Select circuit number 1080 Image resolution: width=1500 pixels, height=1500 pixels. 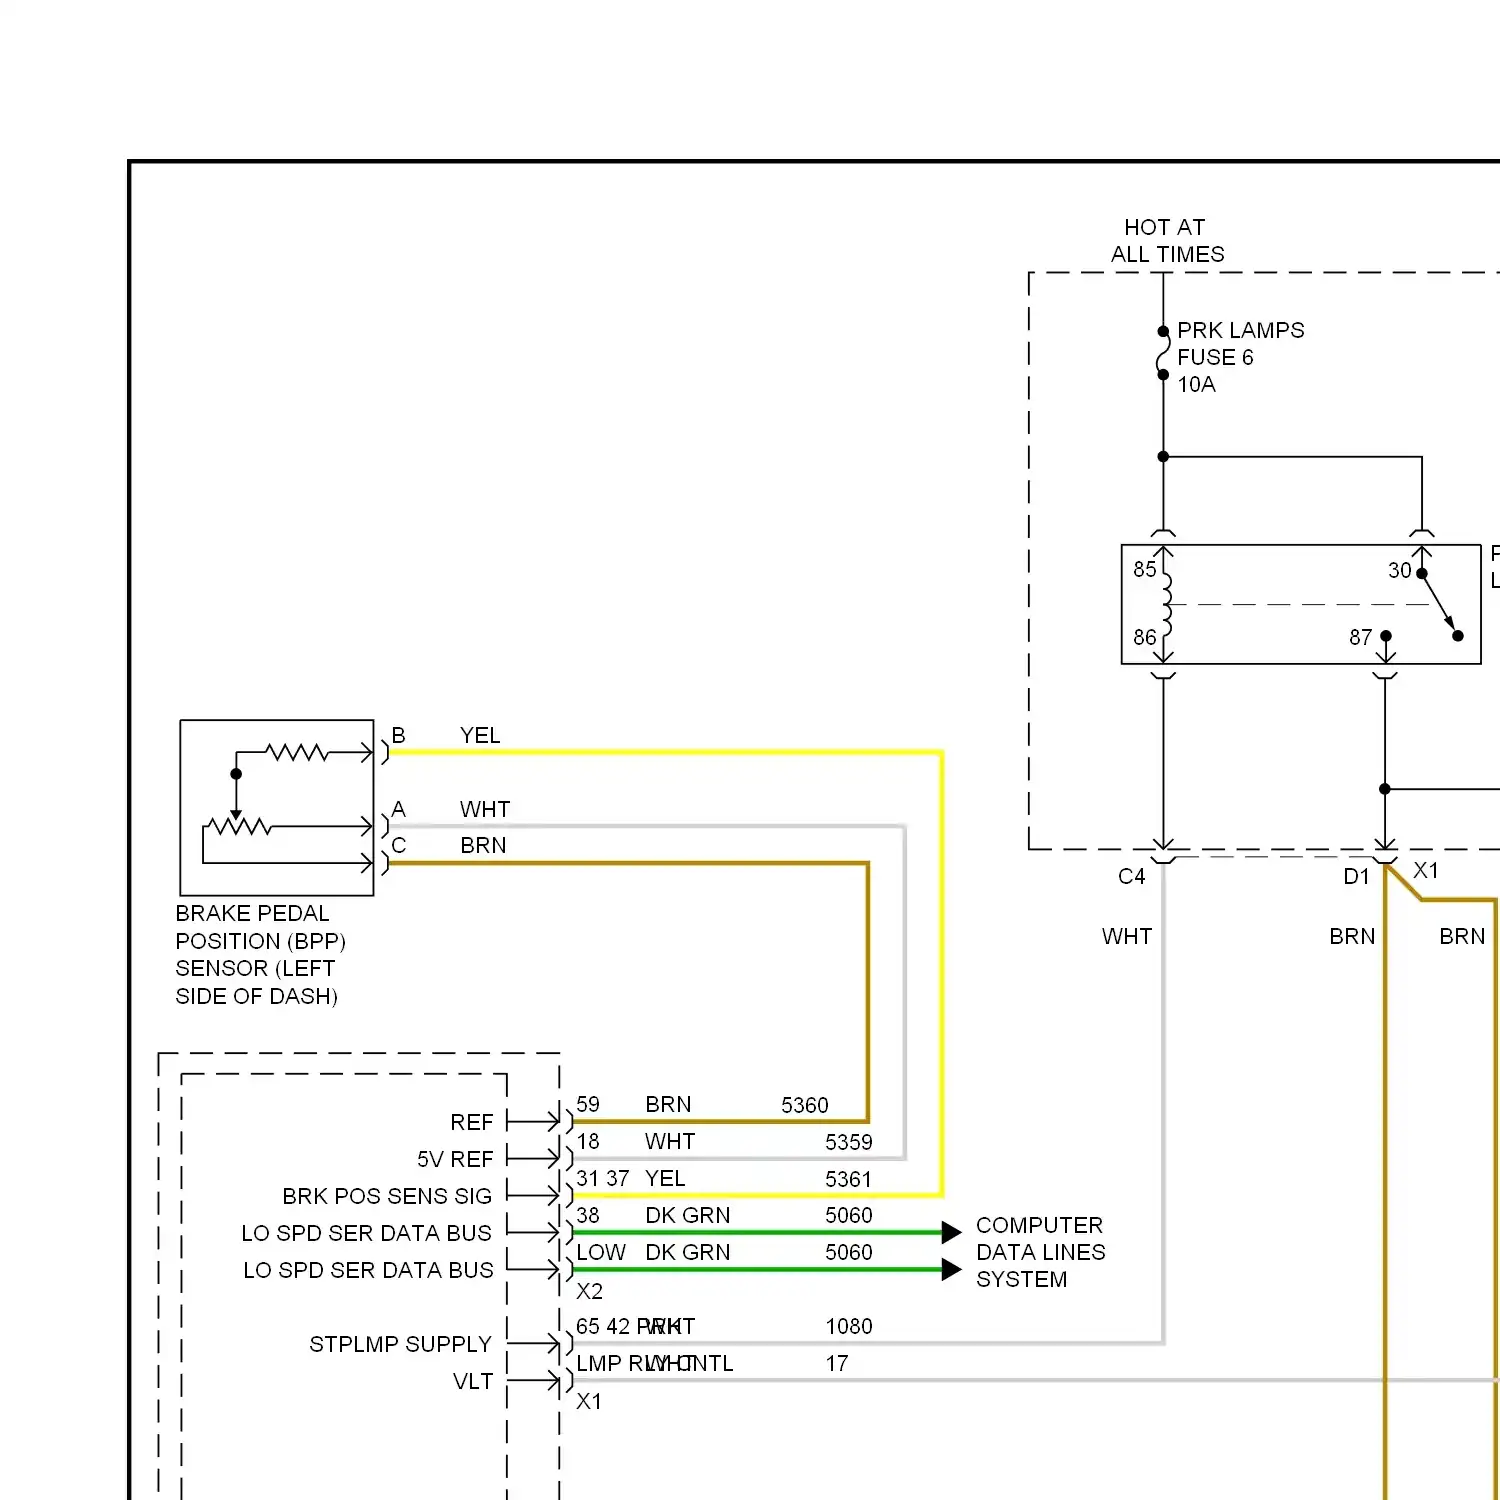[x=849, y=1326]
